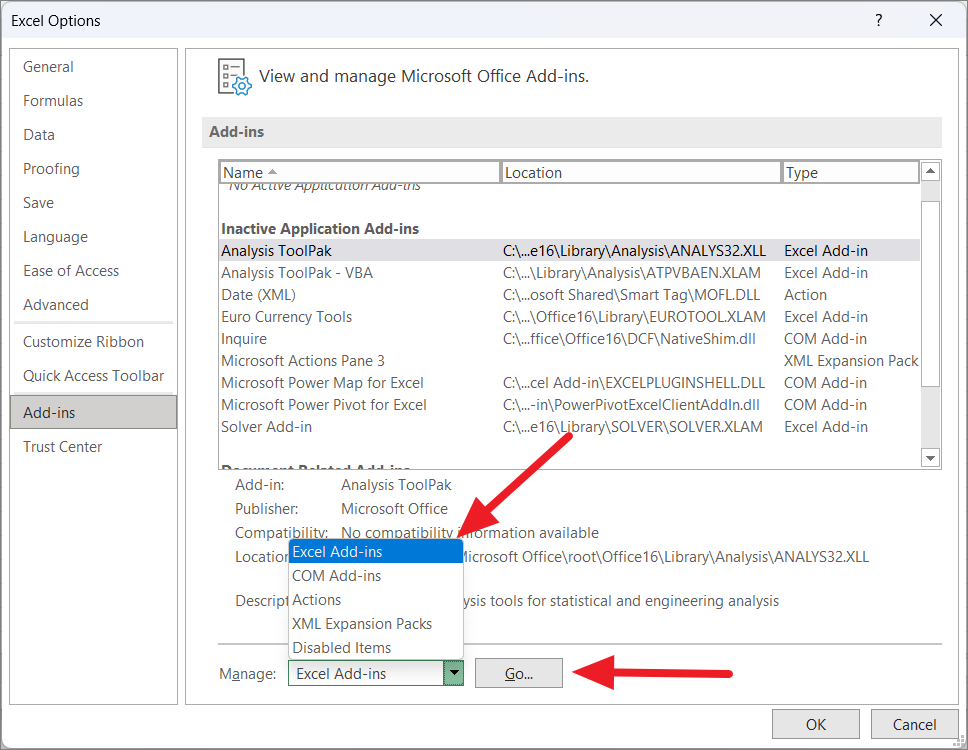
Task: Select Disabled Items in dropdown list
Action: coord(342,648)
